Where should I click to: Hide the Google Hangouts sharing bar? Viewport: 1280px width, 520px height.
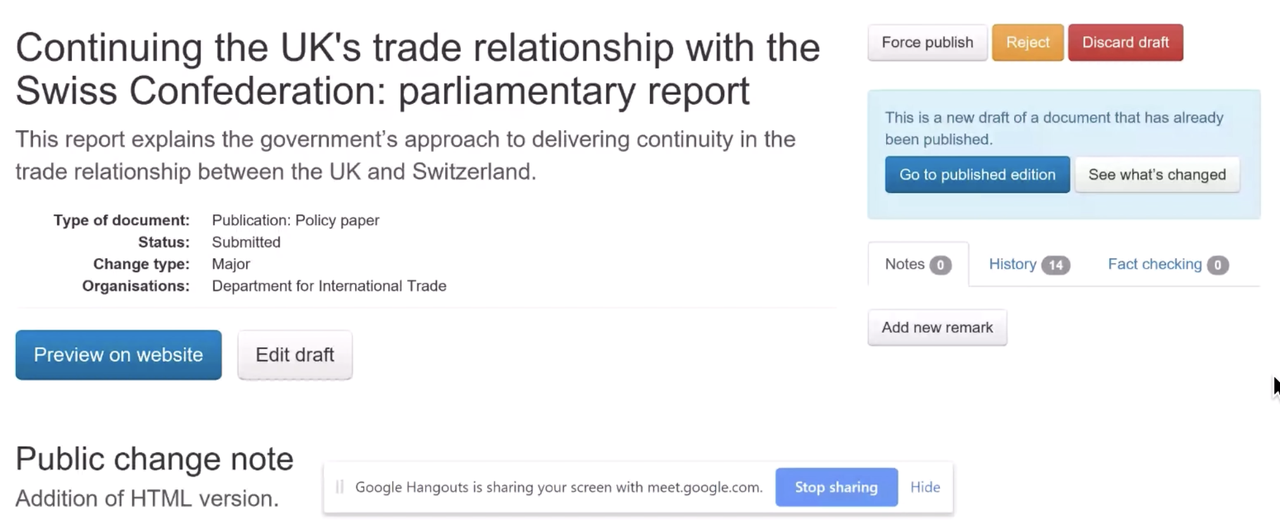click(925, 487)
